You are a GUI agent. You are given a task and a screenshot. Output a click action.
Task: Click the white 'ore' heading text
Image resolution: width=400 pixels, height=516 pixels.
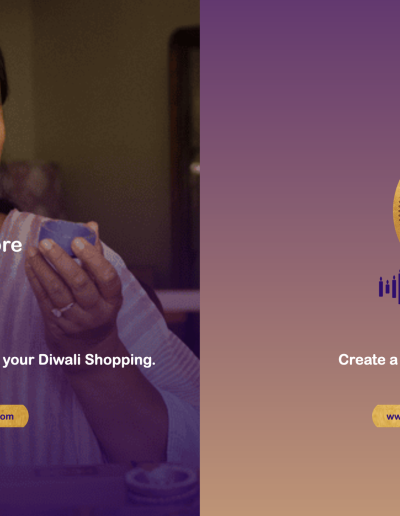tap(11, 246)
